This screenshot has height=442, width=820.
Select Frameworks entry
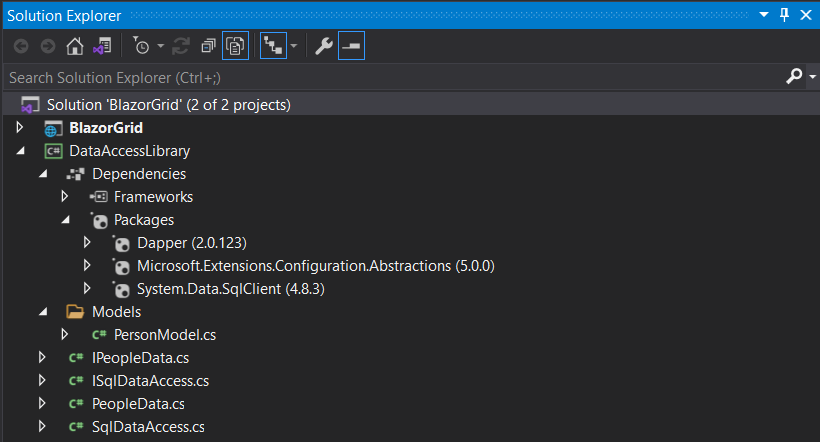153,197
